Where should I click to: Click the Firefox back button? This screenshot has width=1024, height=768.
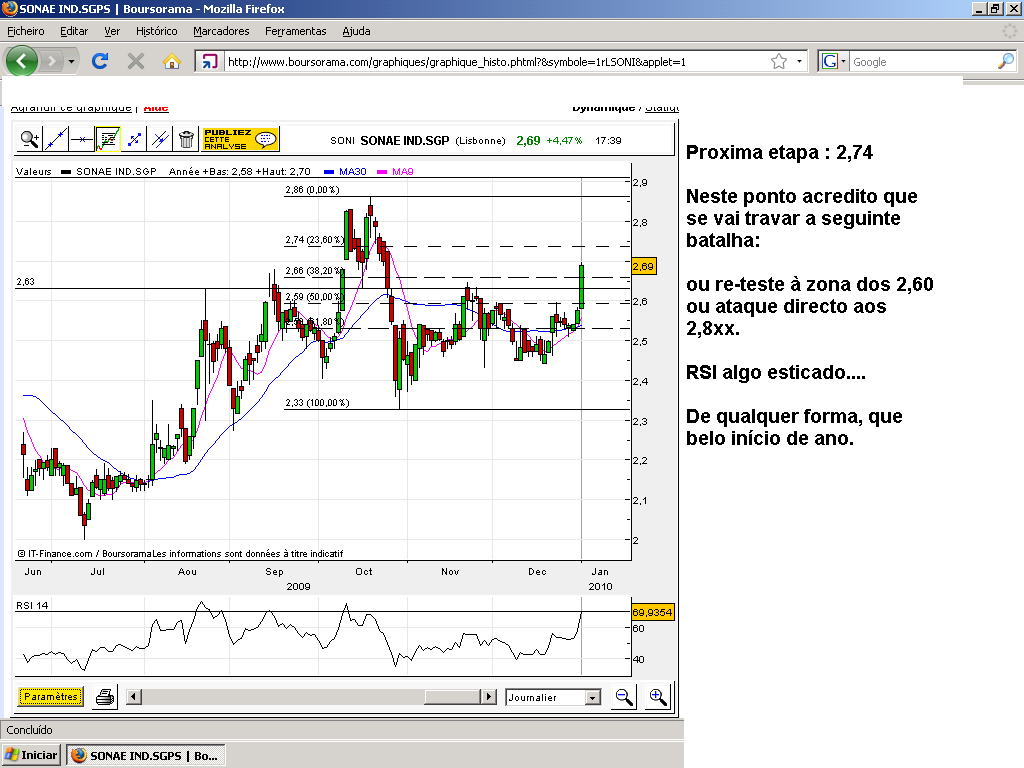(x=22, y=61)
